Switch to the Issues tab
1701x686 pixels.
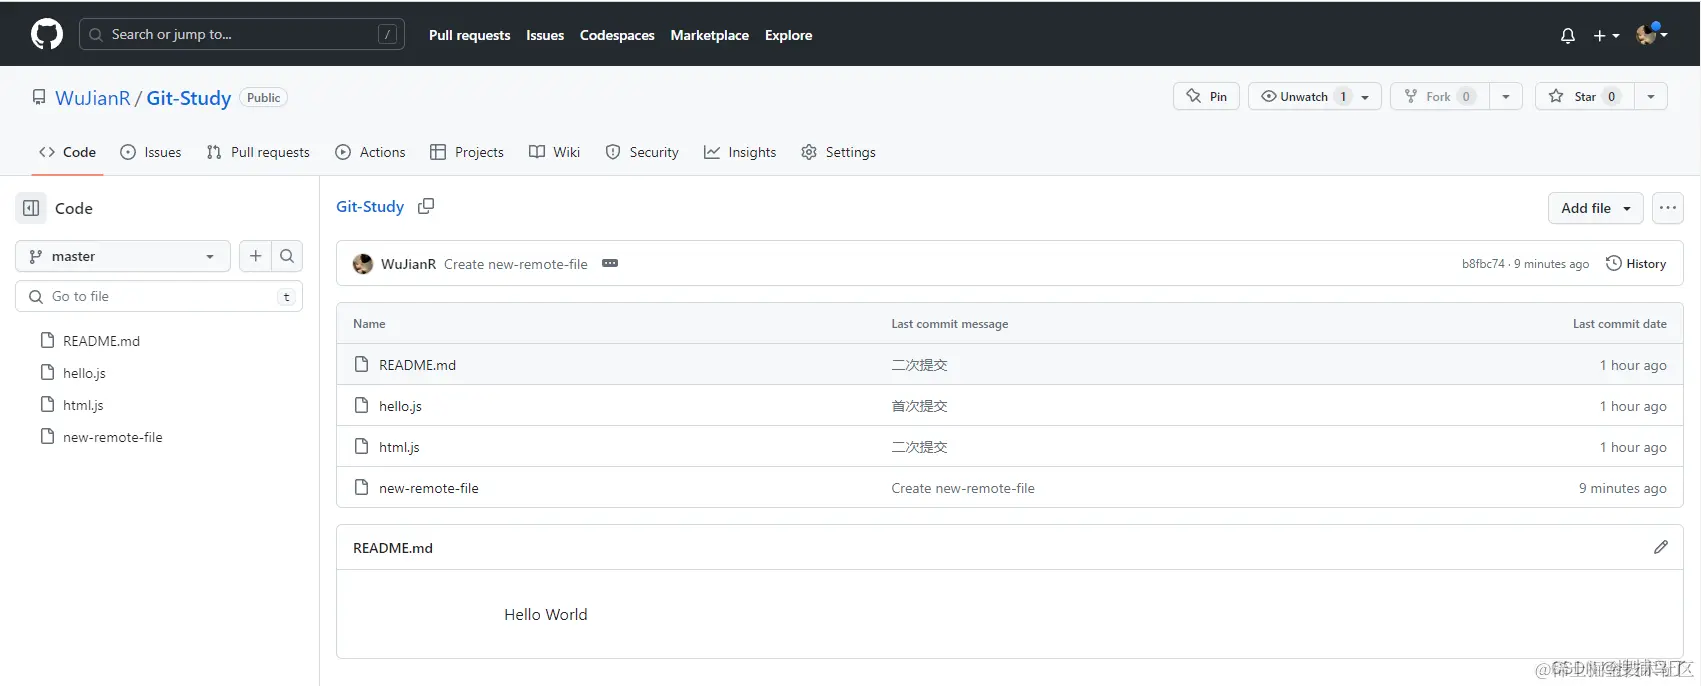coord(151,152)
